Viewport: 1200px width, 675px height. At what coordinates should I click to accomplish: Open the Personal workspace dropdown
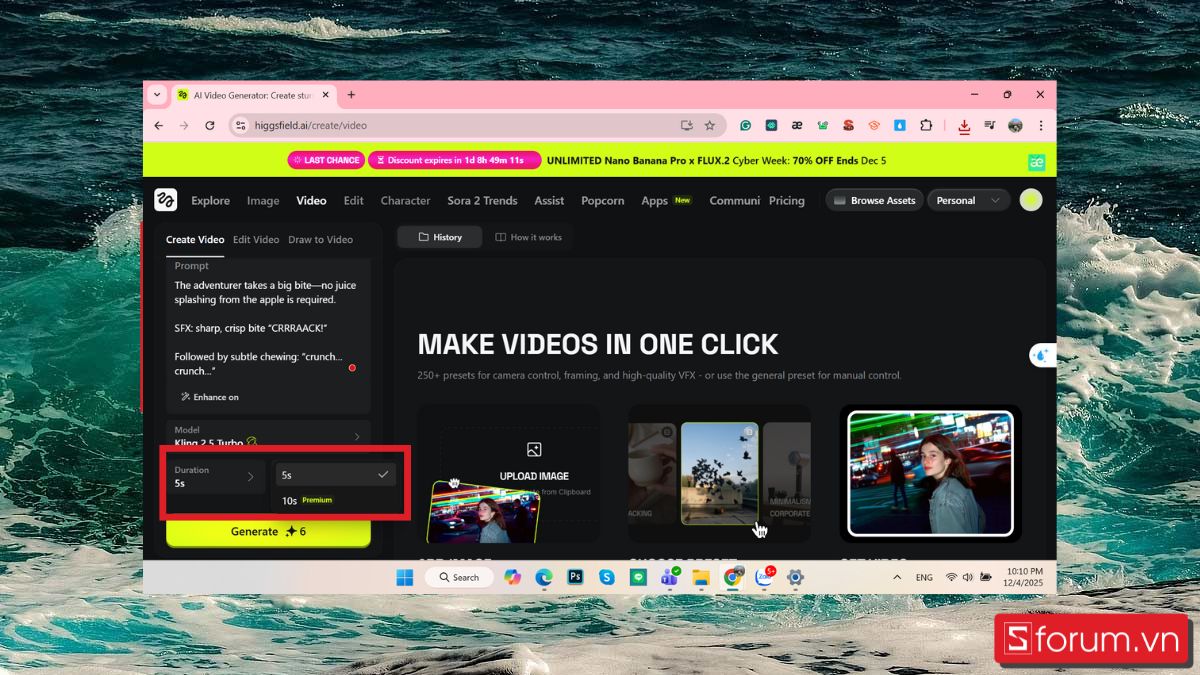968,200
